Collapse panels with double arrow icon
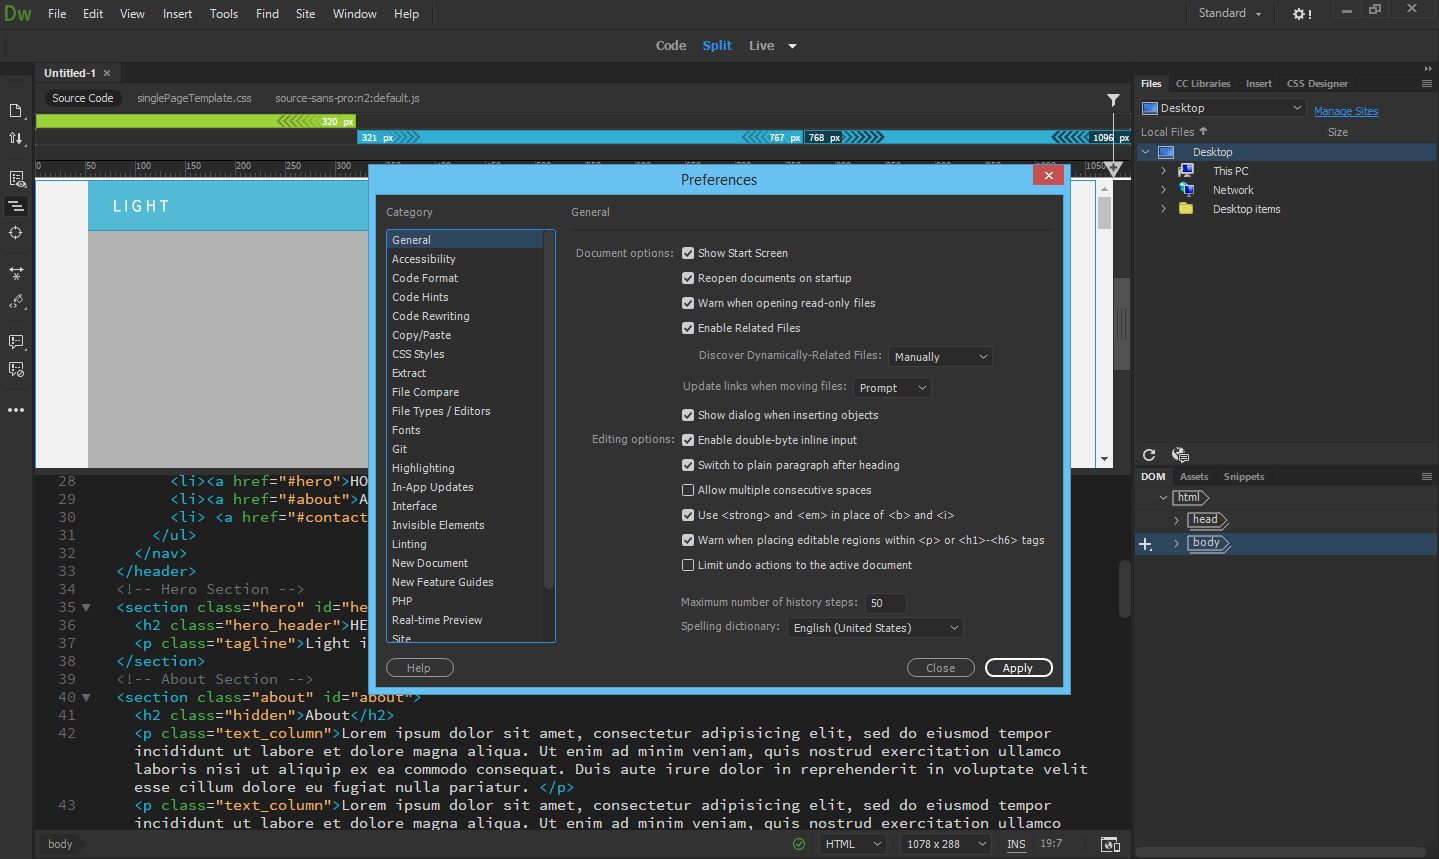Viewport: 1439px width, 859px height. pyautogui.click(x=1428, y=69)
